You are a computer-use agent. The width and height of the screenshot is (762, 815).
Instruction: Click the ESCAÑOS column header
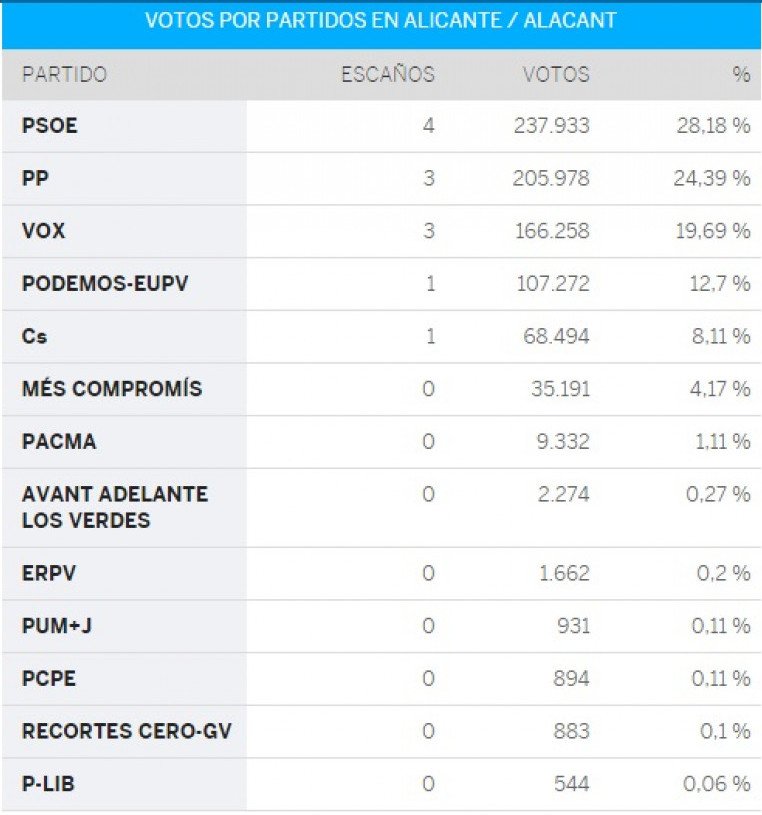pyautogui.click(x=388, y=75)
